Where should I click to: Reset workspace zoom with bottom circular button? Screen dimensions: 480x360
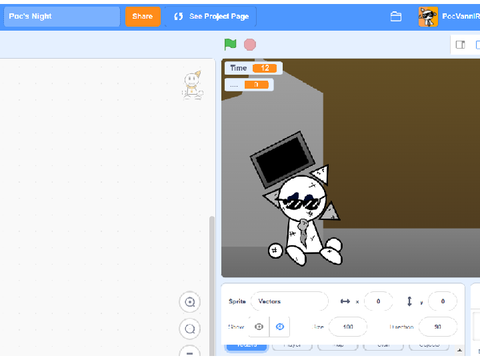click(190, 352)
